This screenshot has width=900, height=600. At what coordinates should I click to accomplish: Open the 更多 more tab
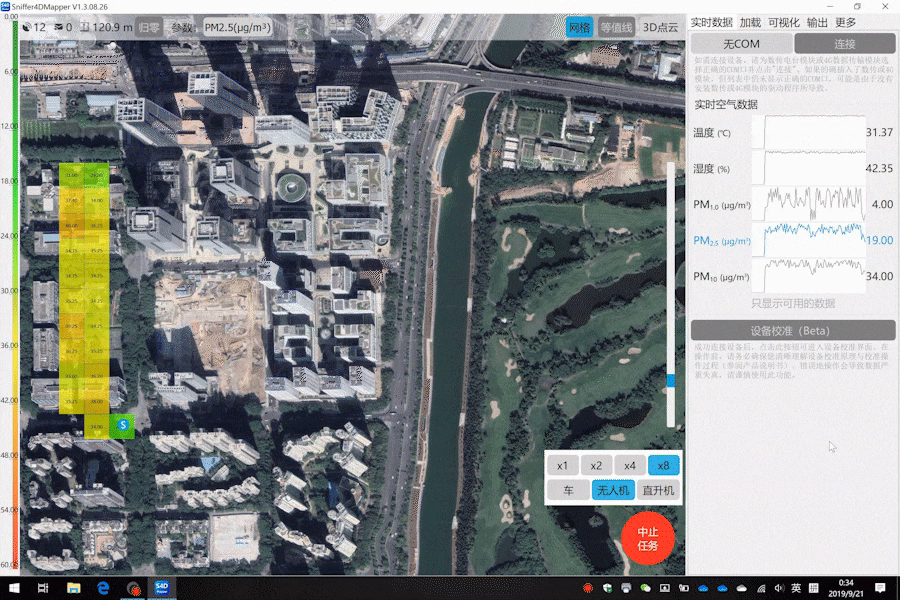pyautogui.click(x=845, y=22)
